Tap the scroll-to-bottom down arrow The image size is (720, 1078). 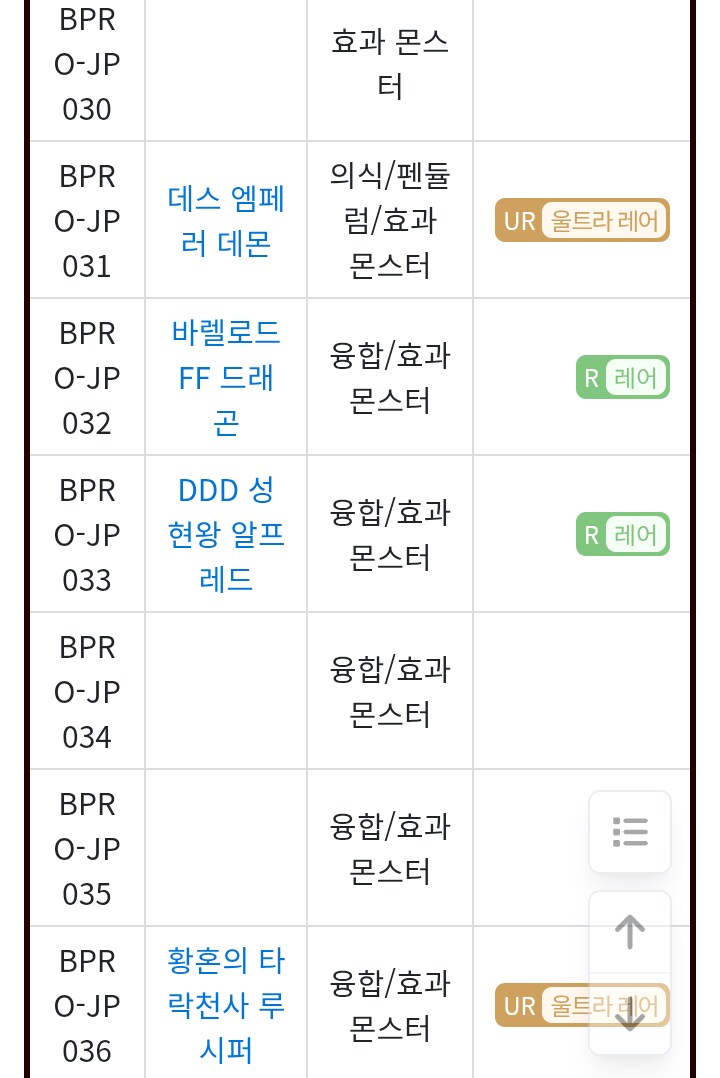click(x=630, y=1015)
